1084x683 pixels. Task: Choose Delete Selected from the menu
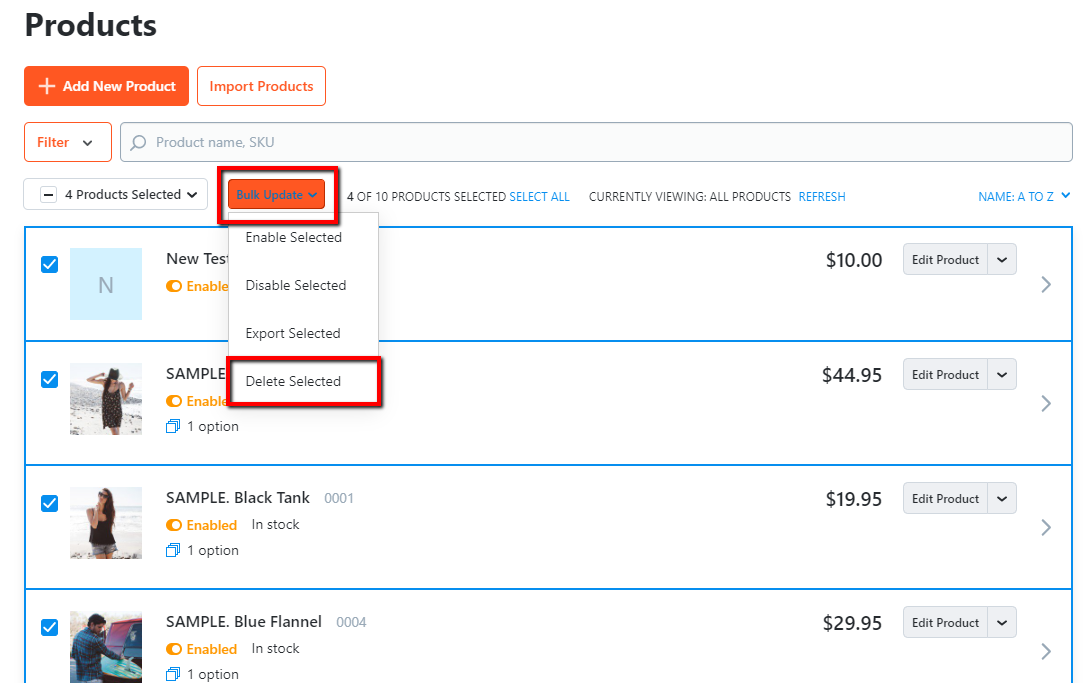pyautogui.click(x=293, y=381)
